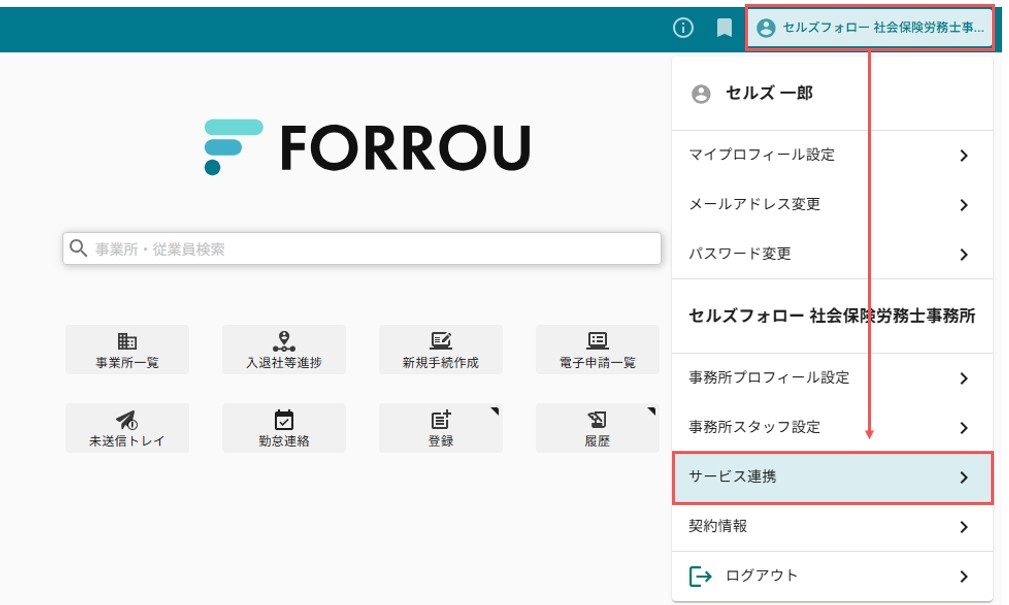Focus the 事業所・従業員検索 search field
This screenshot has height=605, width=1009.
(362, 248)
